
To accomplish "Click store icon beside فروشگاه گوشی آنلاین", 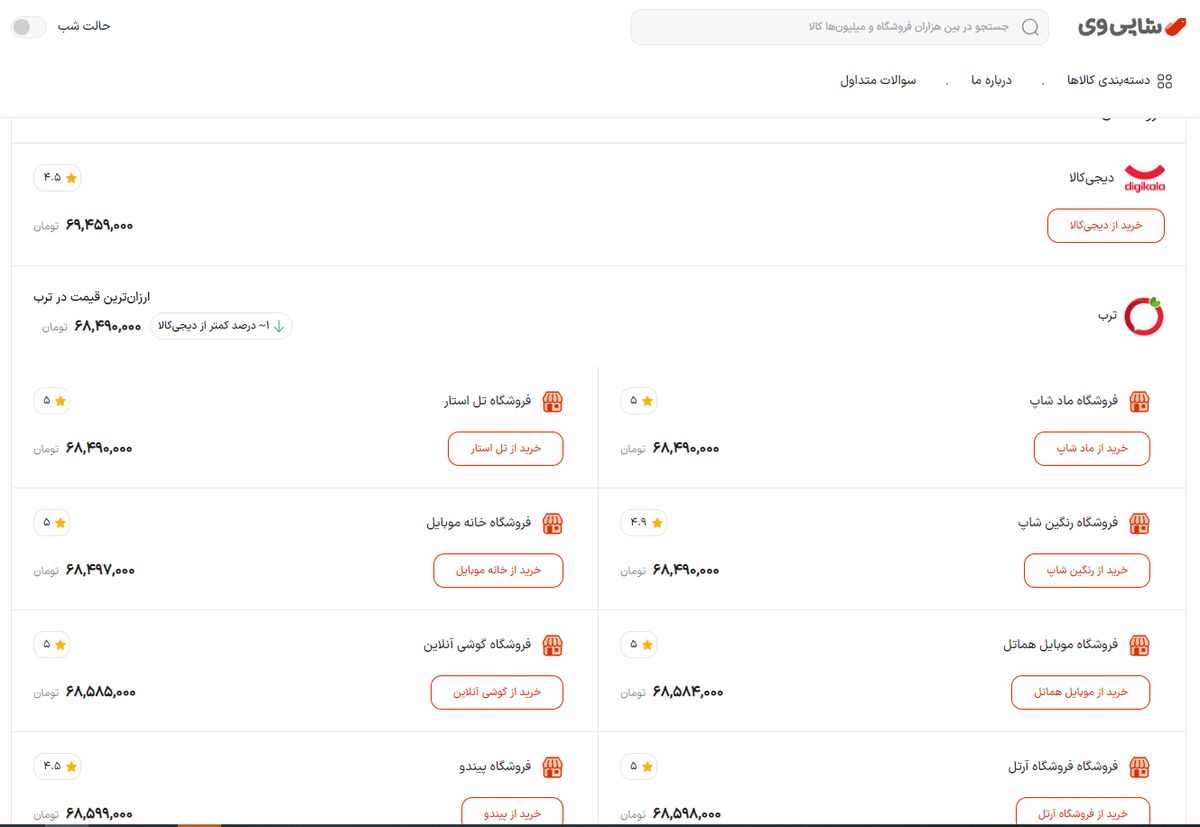I will 552,645.
